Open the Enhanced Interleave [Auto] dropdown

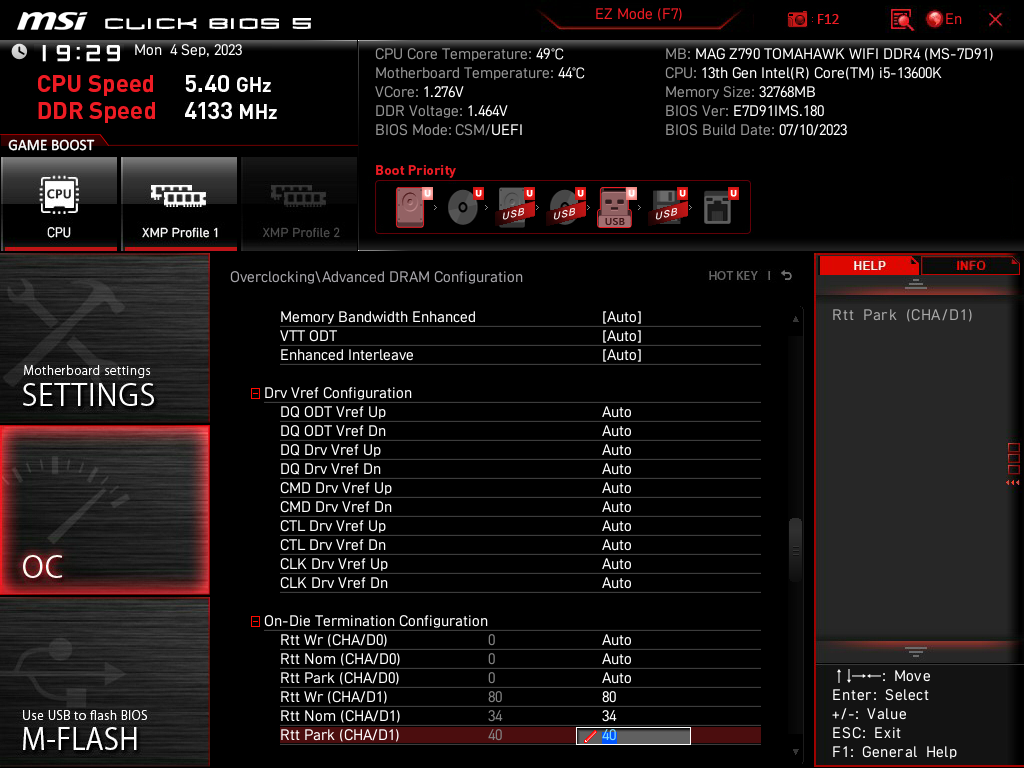coord(622,355)
